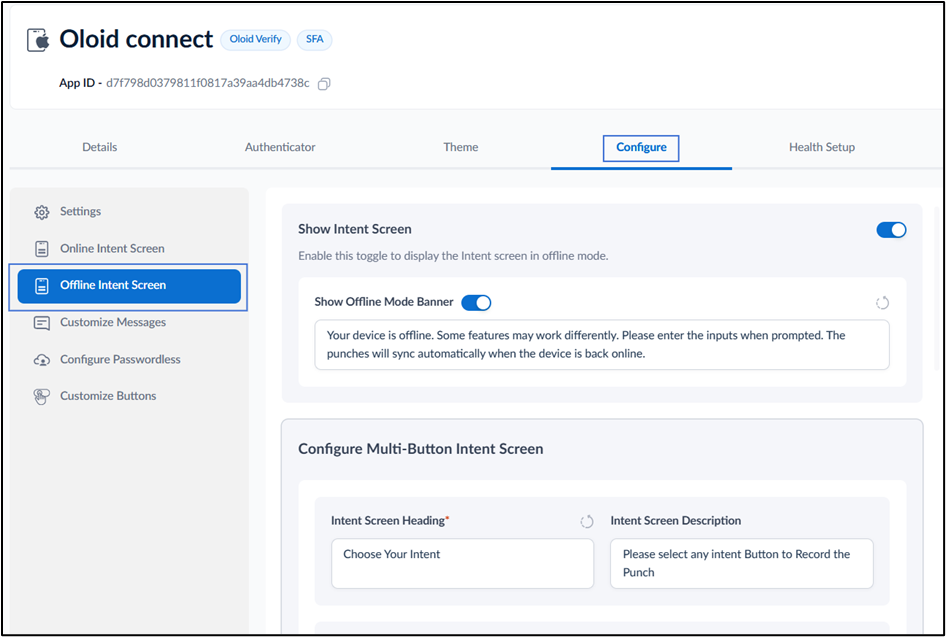Click the Apple device app icon
The image size is (946, 637).
[39, 40]
